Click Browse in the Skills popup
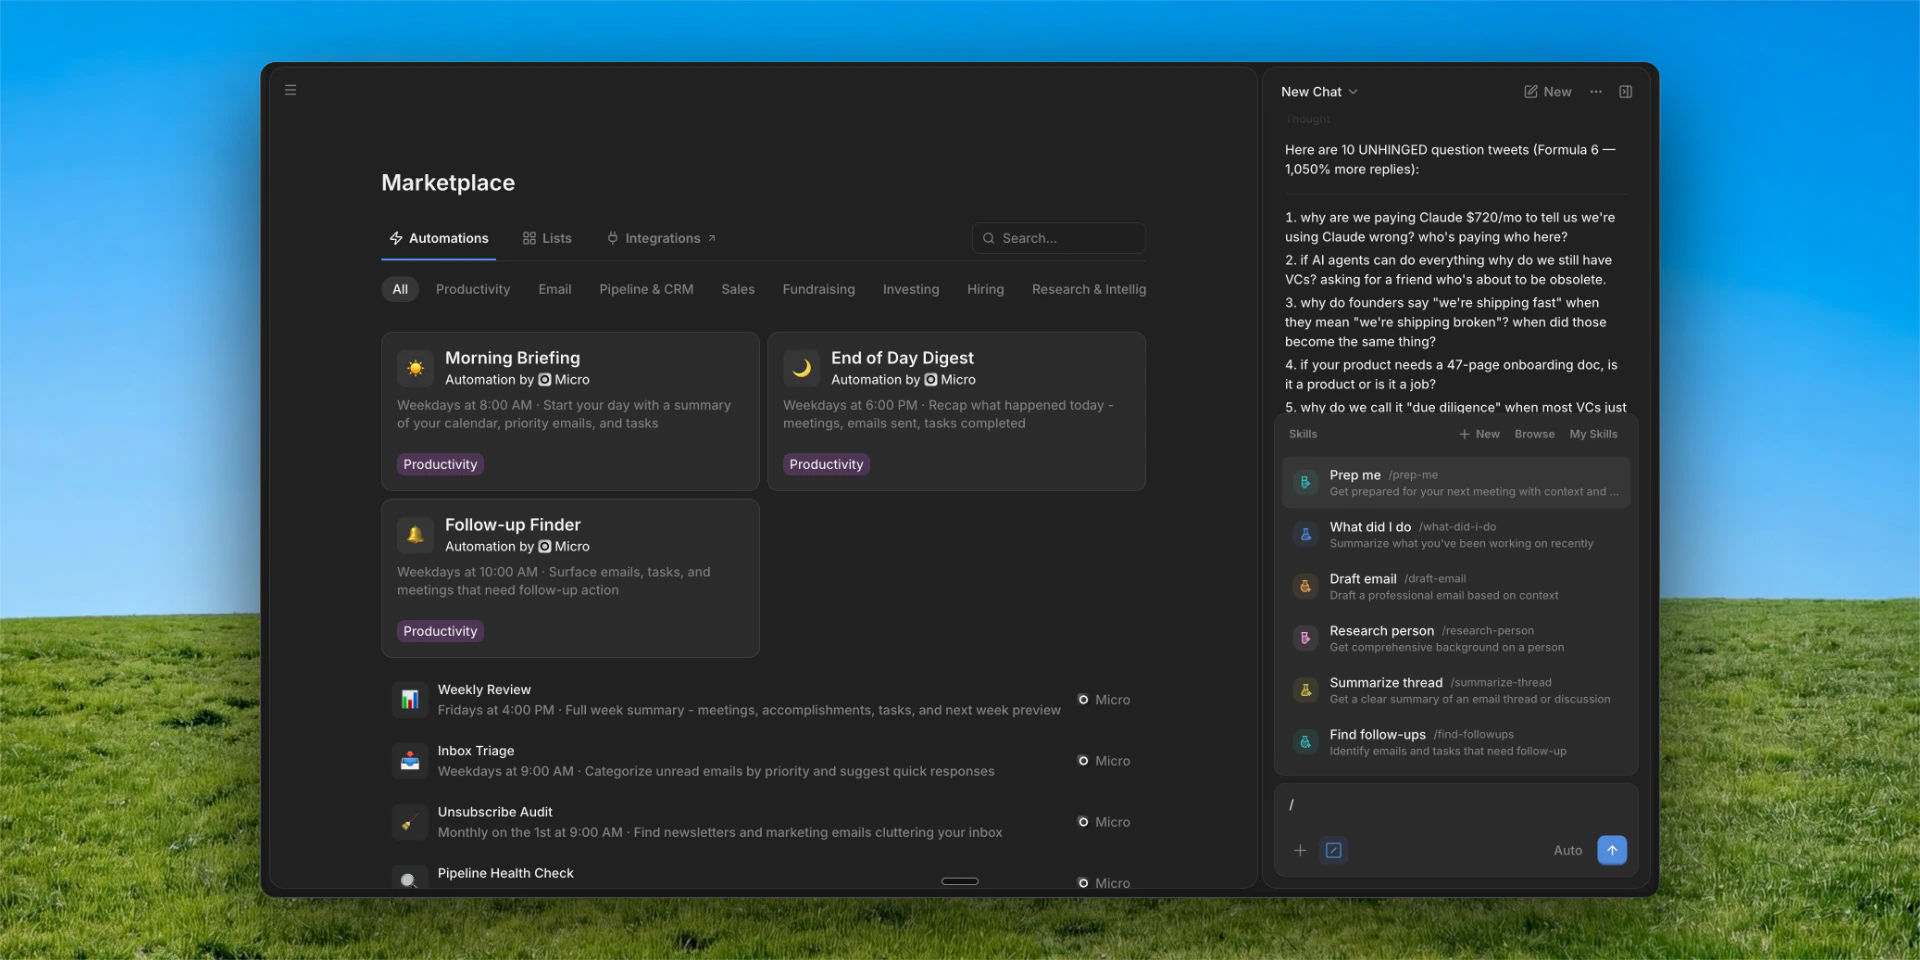The image size is (1920, 960). [1534, 435]
